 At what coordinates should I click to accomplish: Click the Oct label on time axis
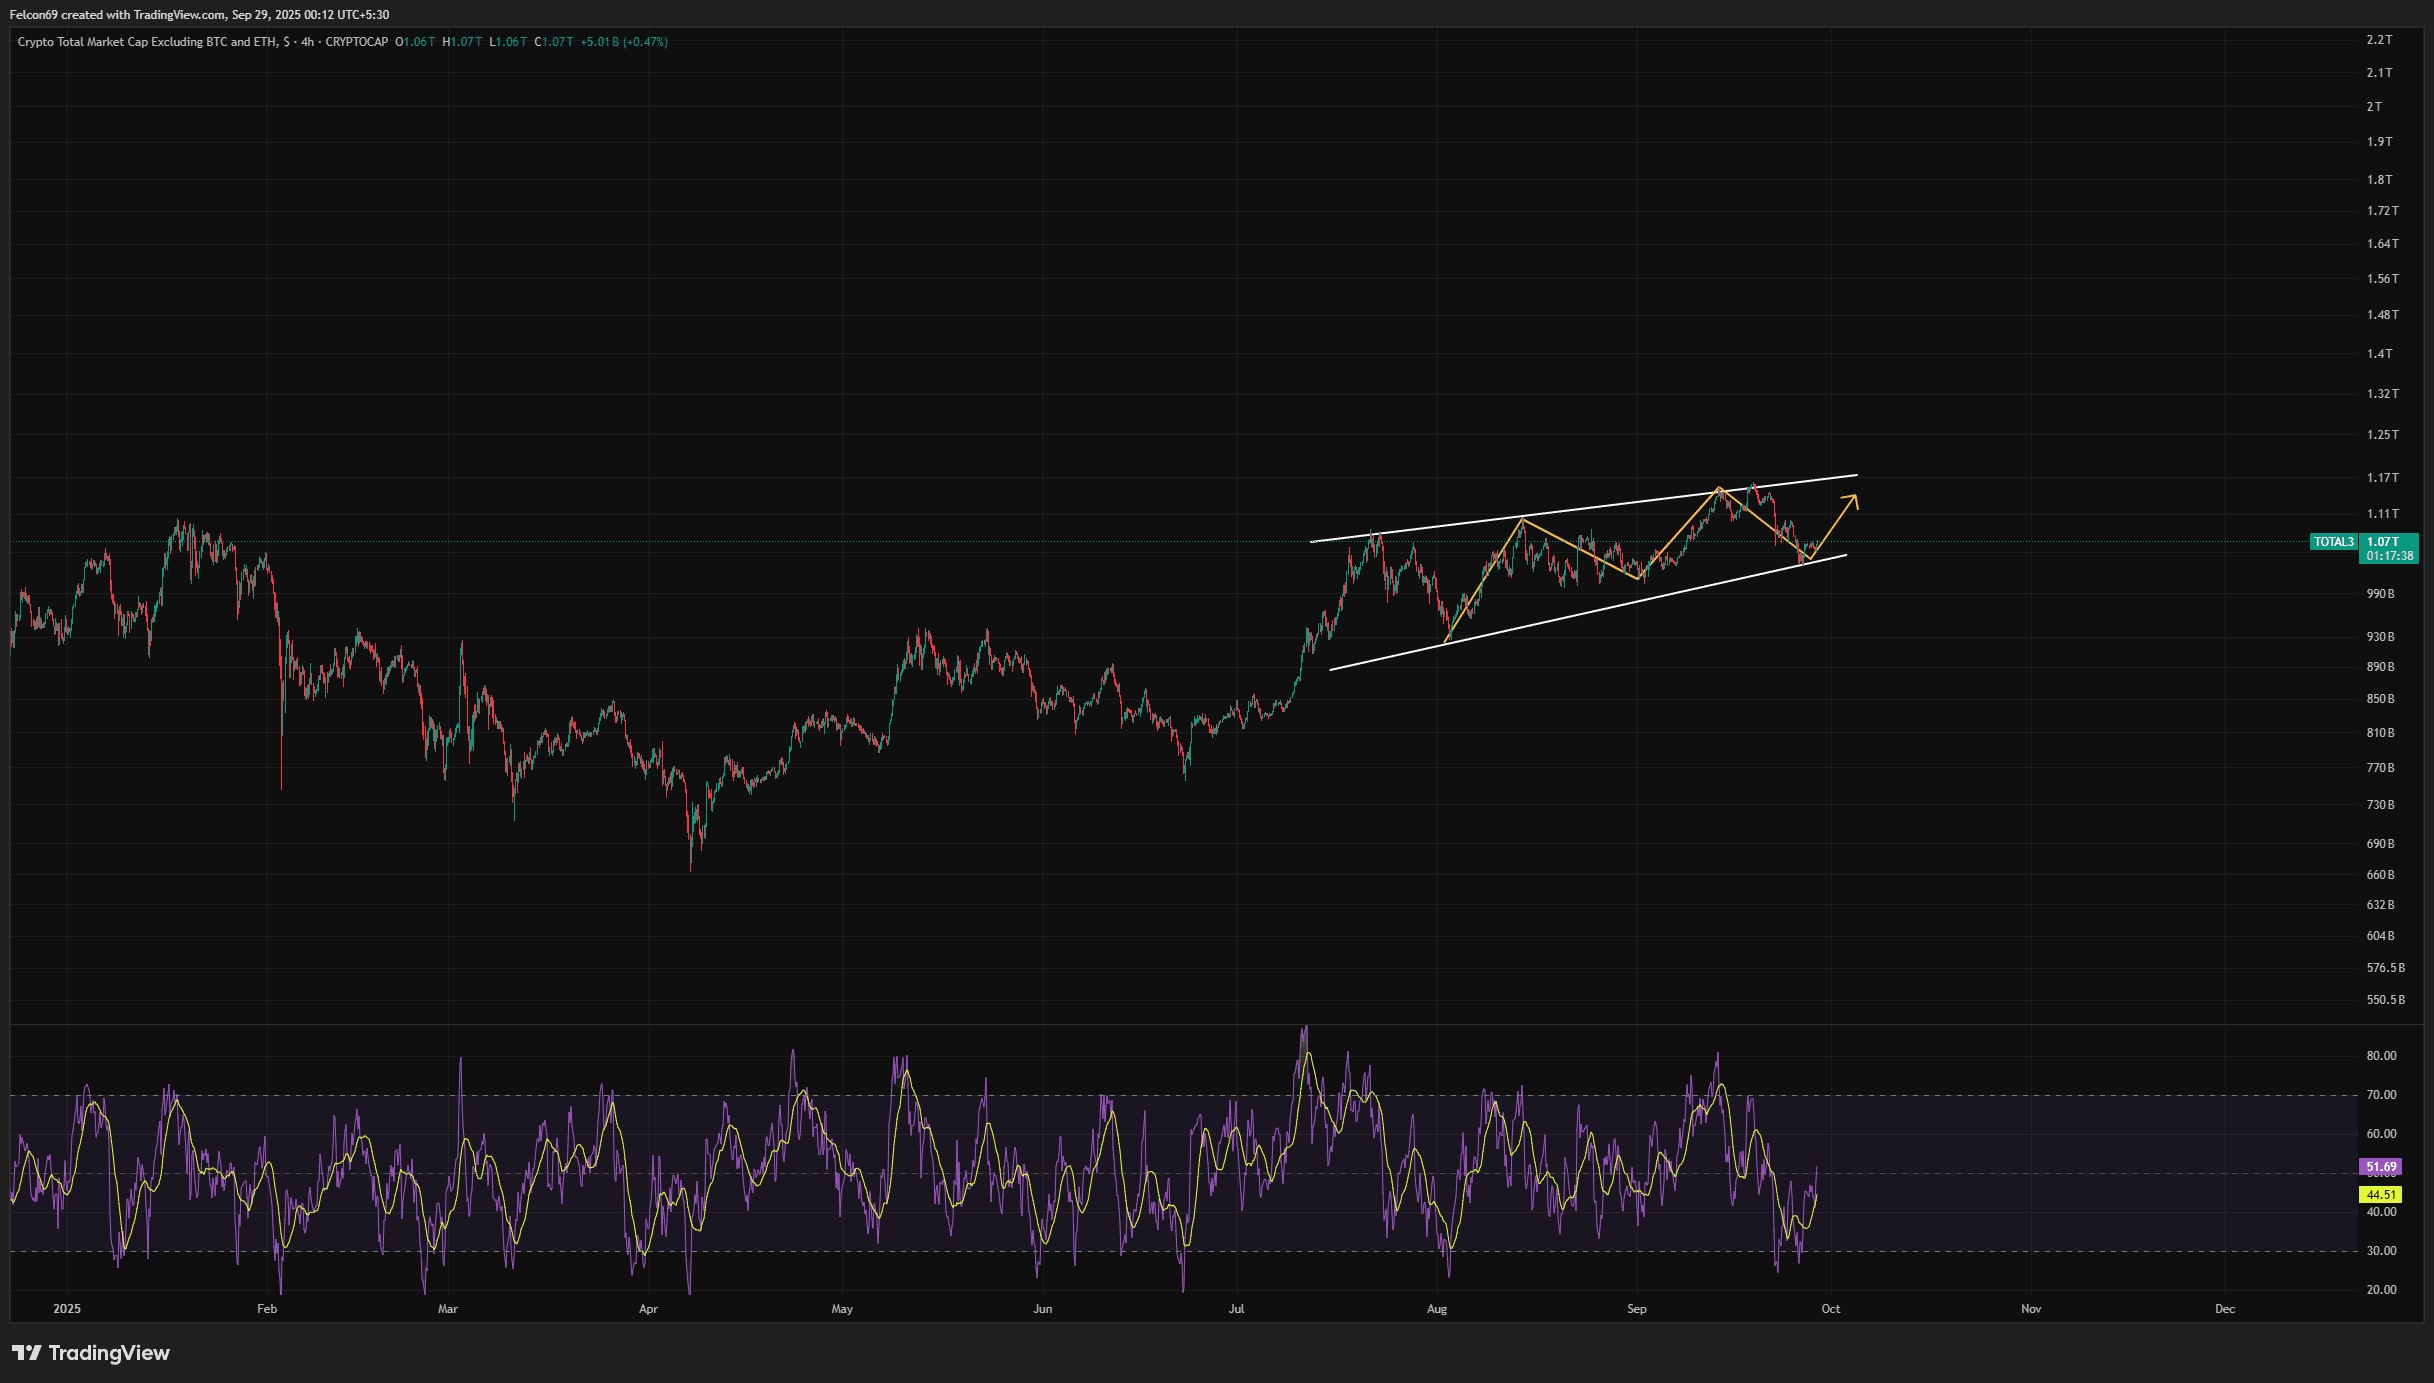pyautogui.click(x=1830, y=1309)
